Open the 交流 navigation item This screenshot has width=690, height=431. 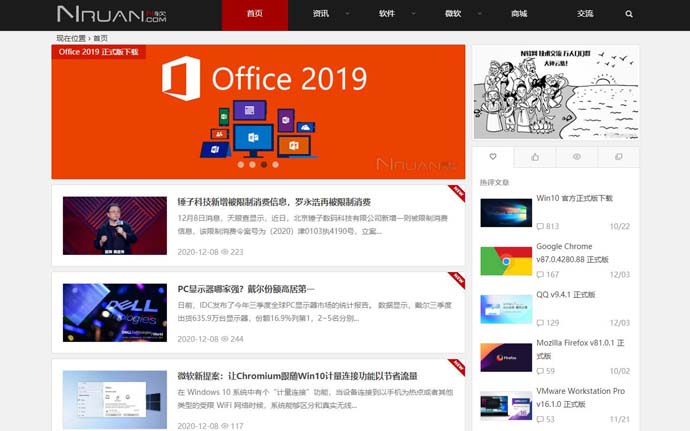[x=585, y=14]
